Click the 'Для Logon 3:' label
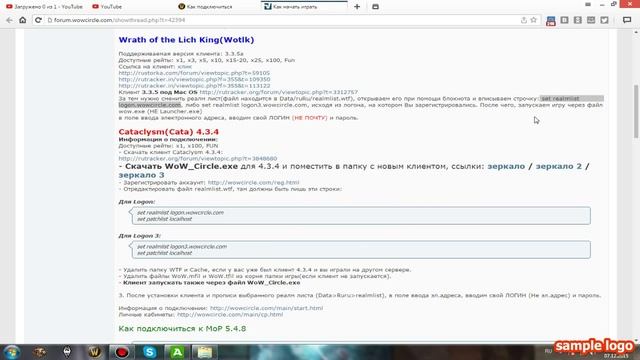The image size is (640, 360). tap(140, 236)
